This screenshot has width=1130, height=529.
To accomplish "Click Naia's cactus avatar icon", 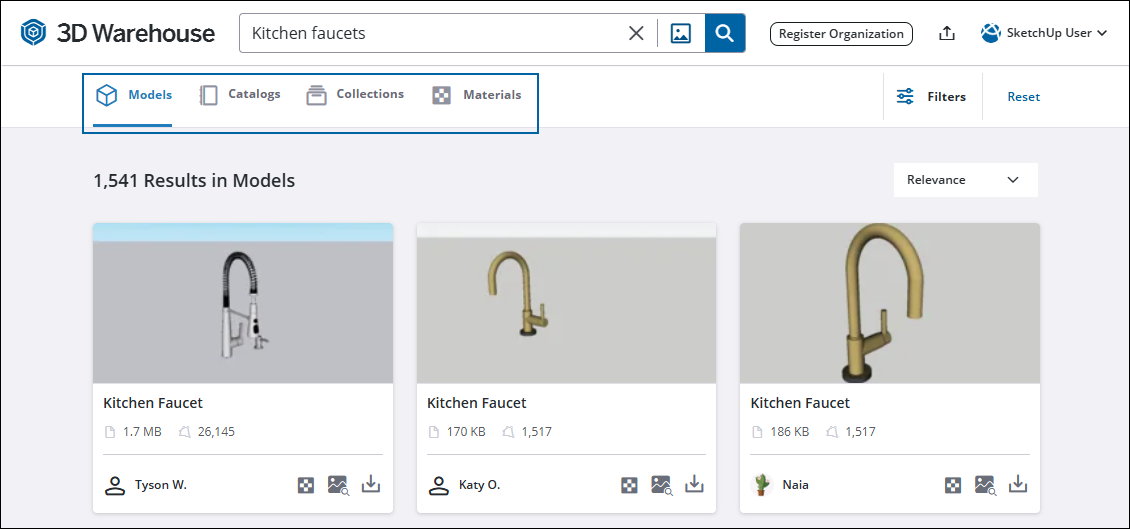I will pos(762,485).
